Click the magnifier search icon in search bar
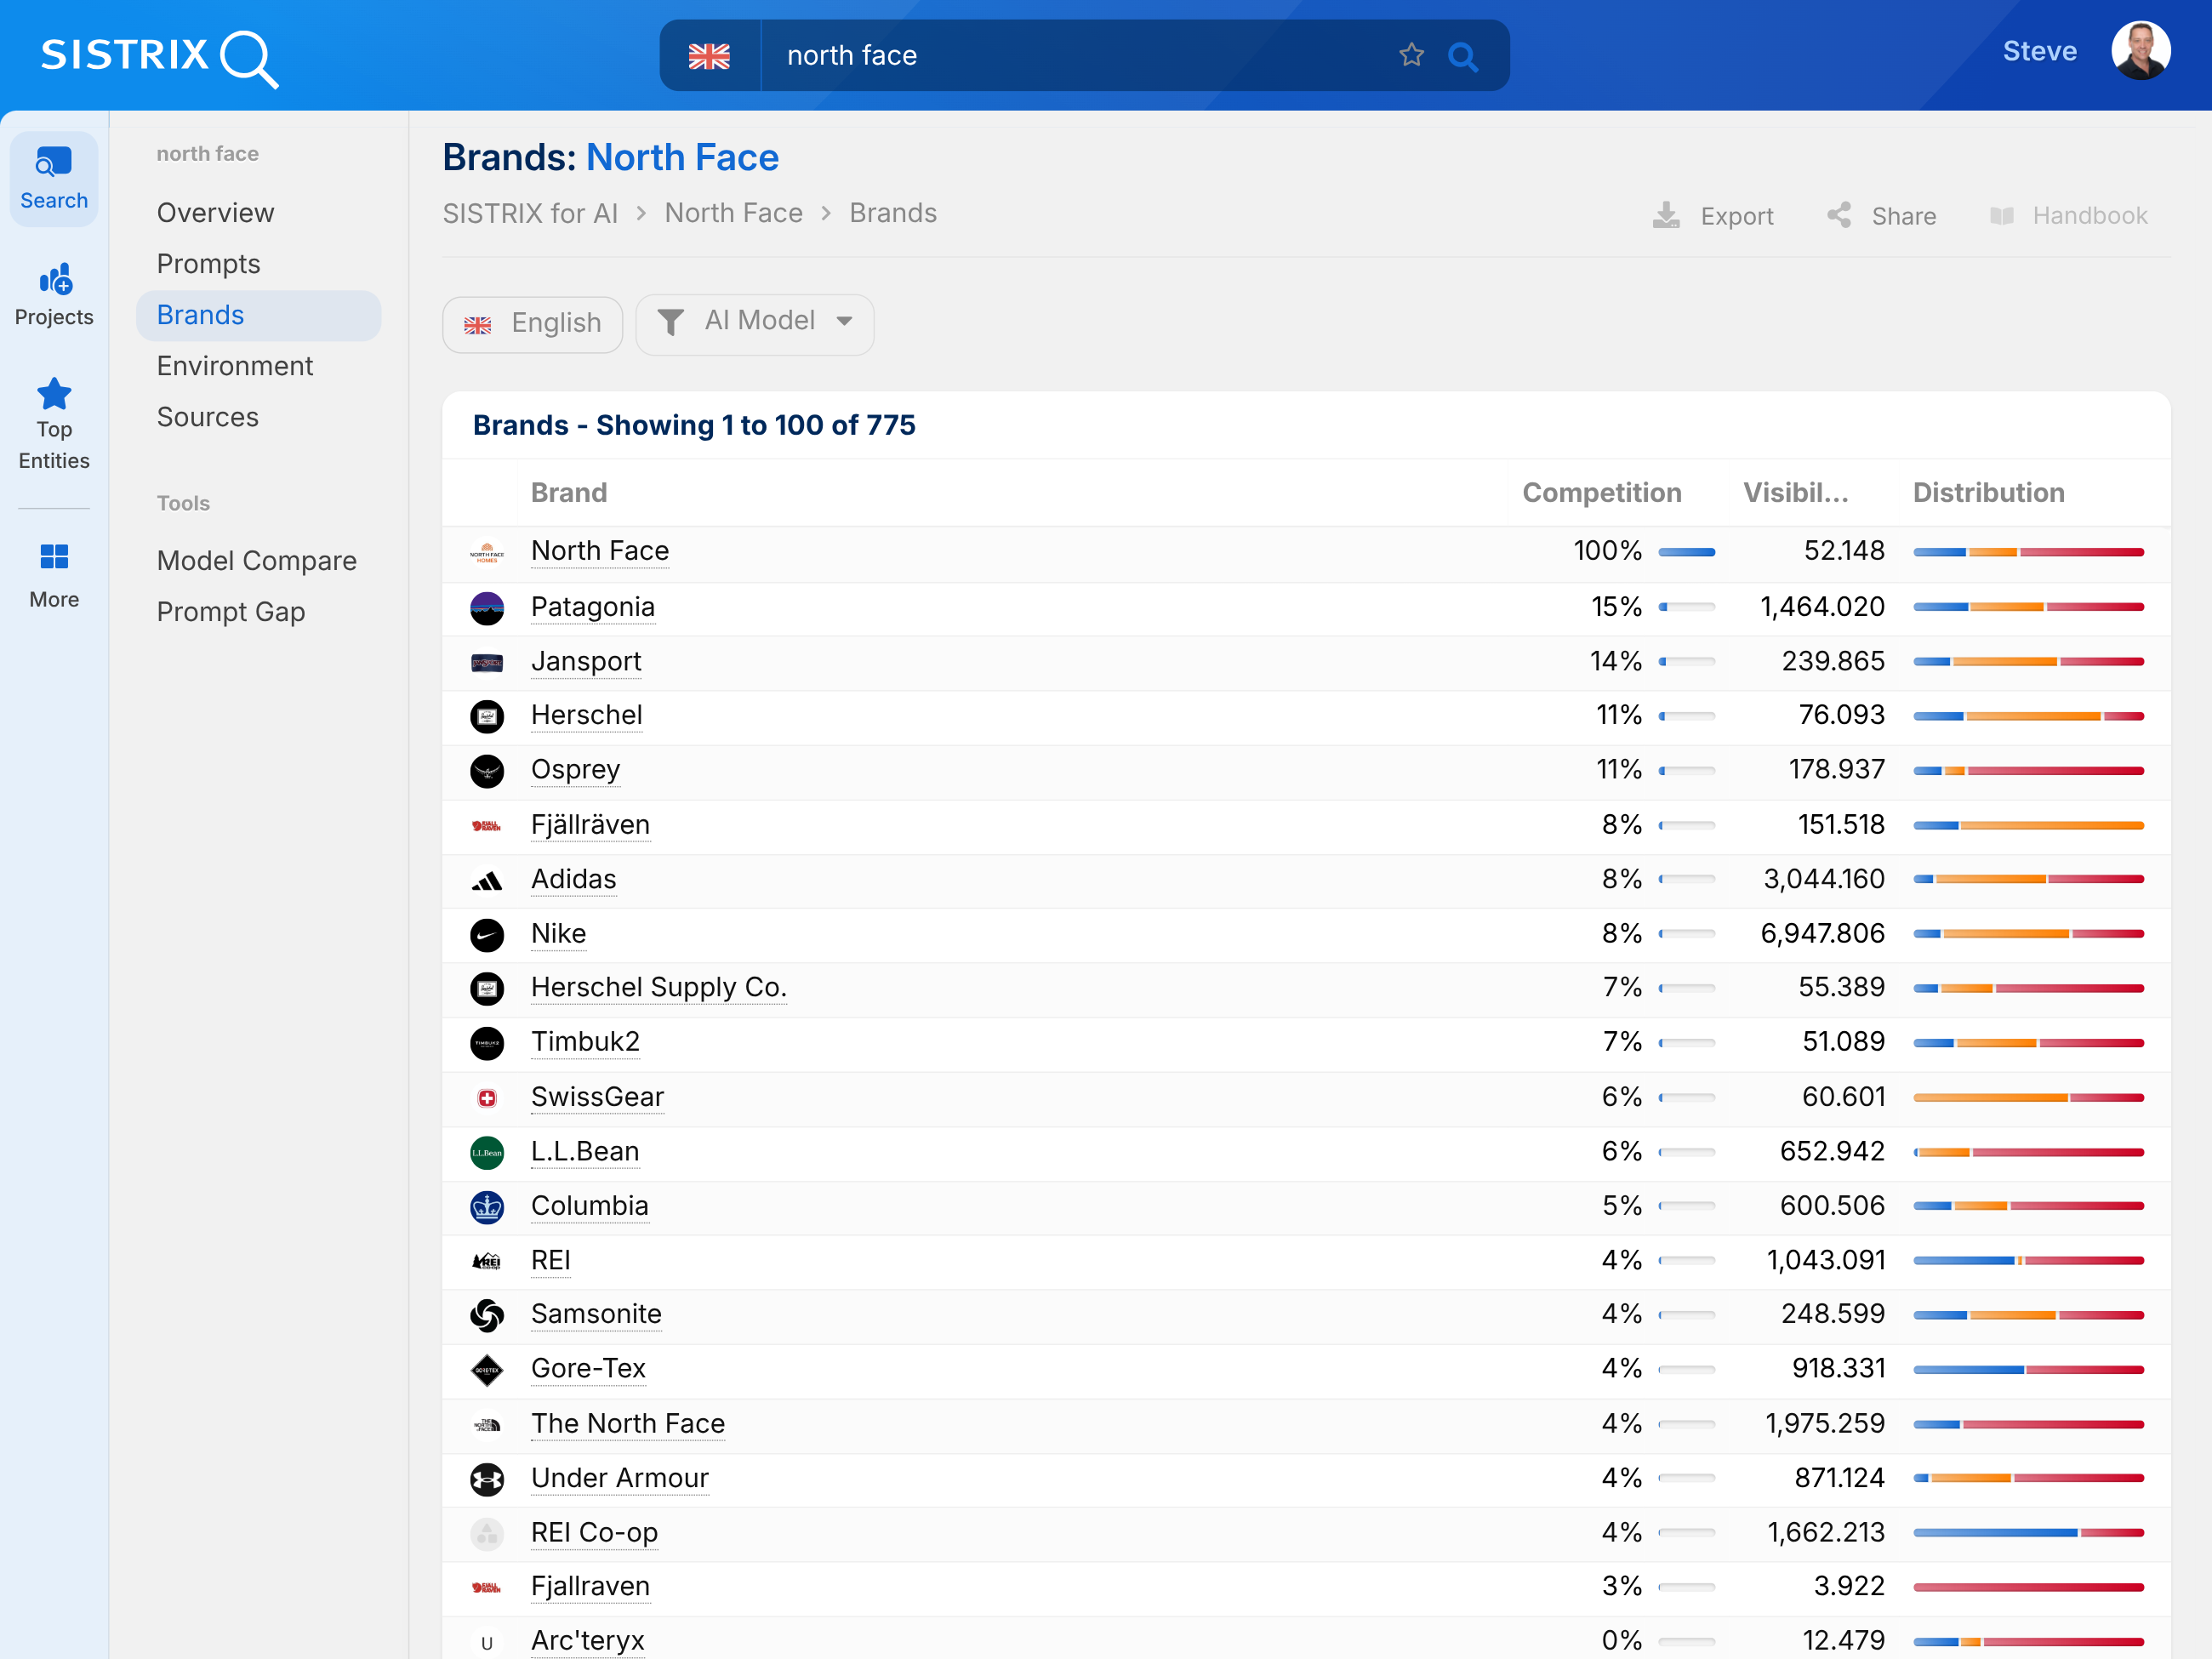The image size is (2212, 1659). (1463, 56)
